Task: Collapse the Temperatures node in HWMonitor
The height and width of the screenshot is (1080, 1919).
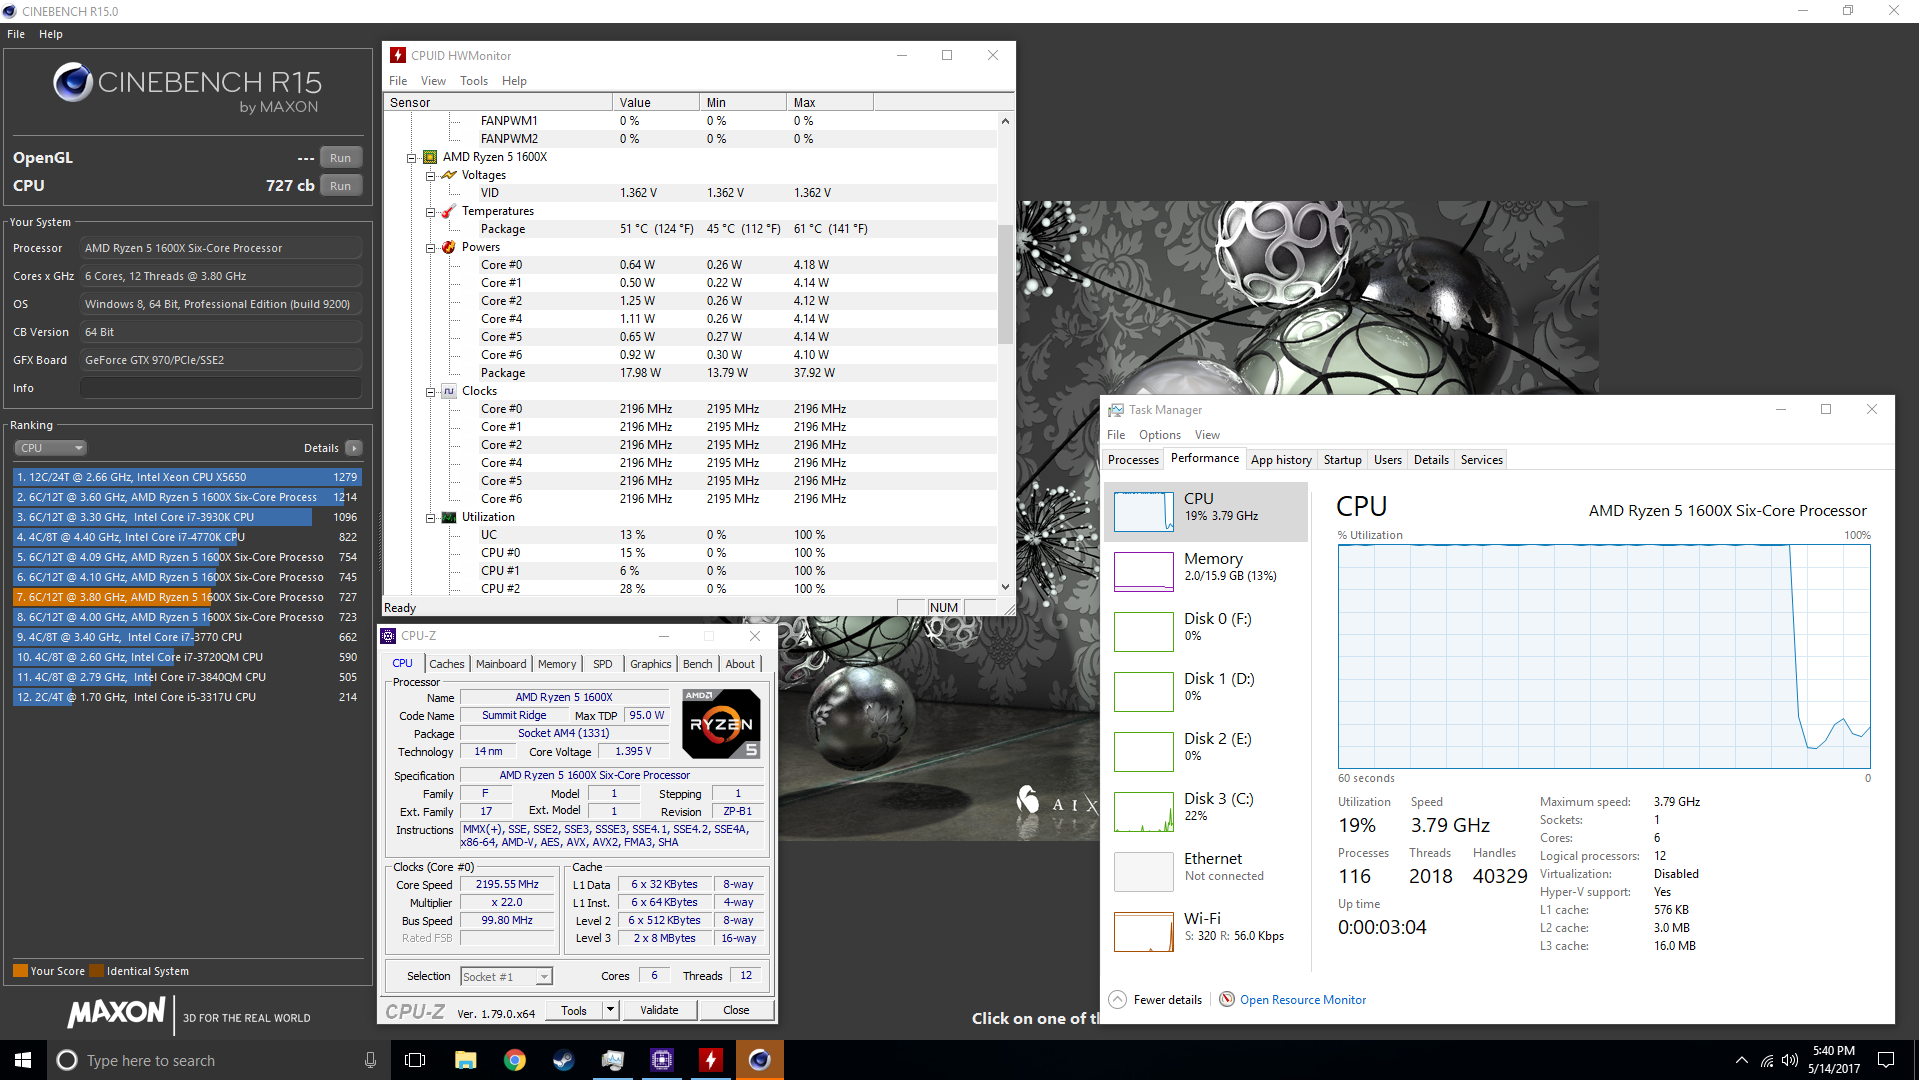Action: tap(430, 212)
